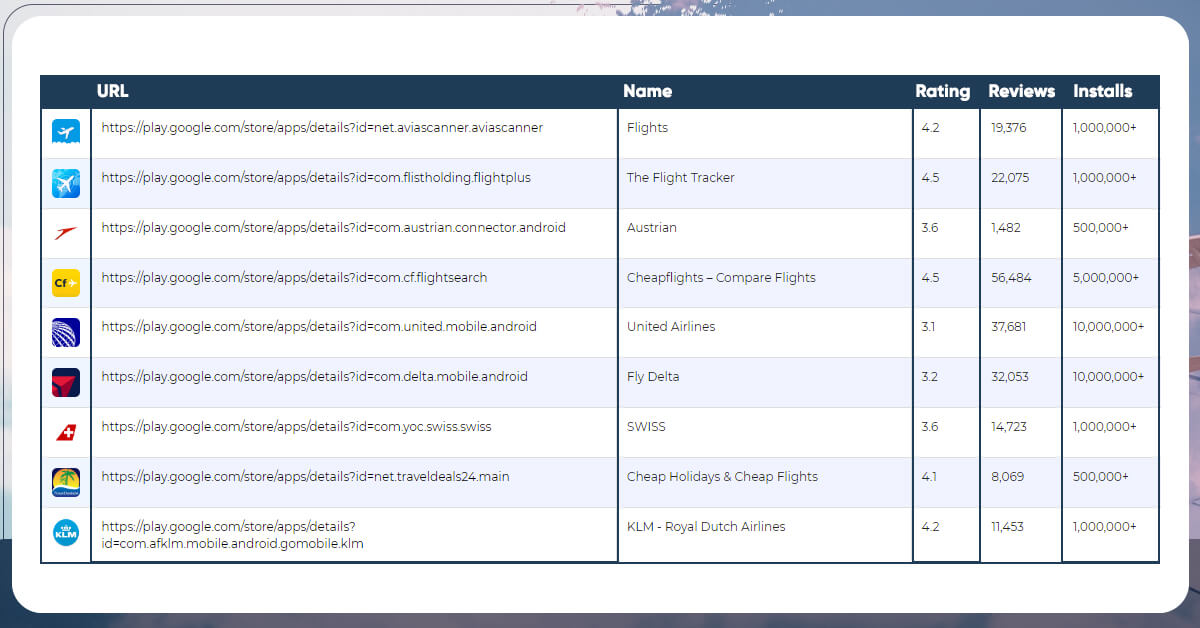Screen dimensions: 1200x628
Task: Open the com.austrian.connector.android URL
Action: tap(333, 228)
